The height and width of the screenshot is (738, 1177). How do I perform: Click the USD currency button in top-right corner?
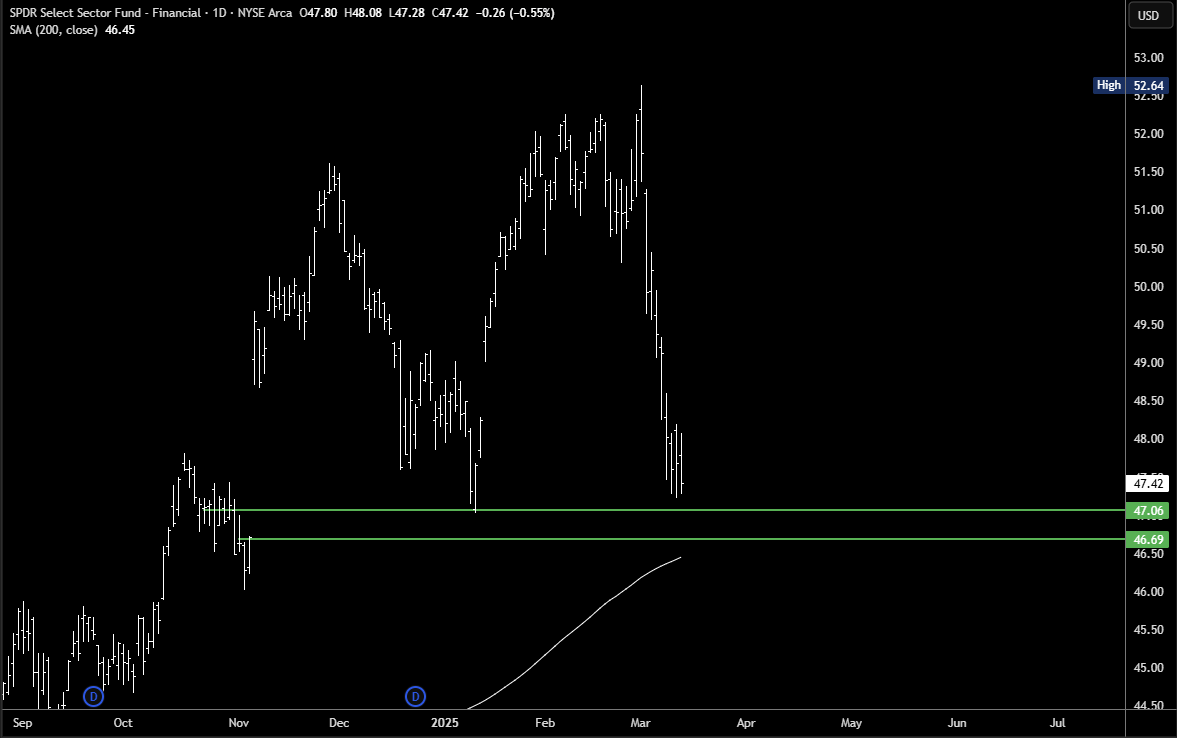point(1149,15)
